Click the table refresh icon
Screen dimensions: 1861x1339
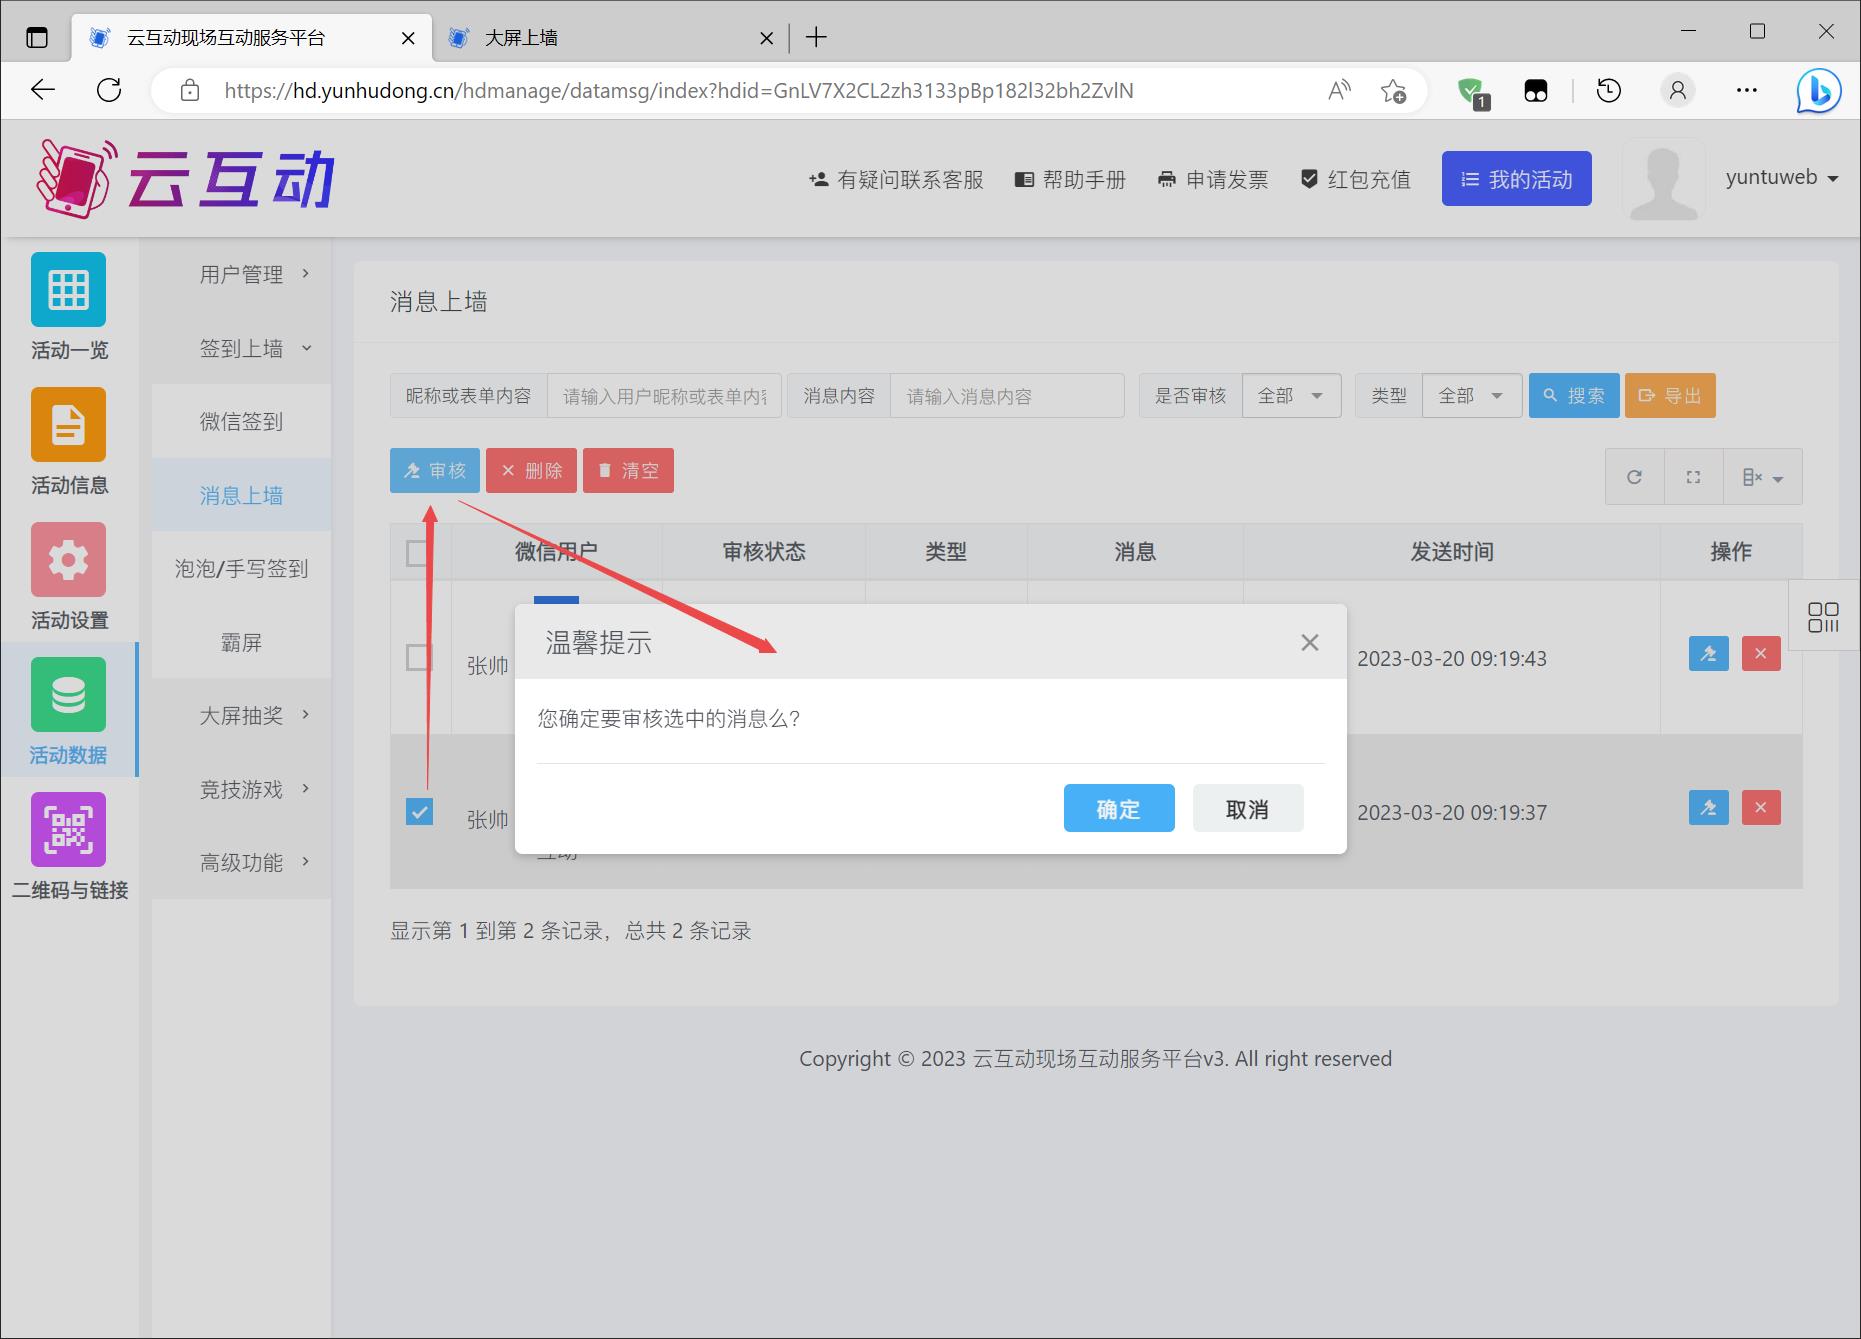pyautogui.click(x=1634, y=477)
